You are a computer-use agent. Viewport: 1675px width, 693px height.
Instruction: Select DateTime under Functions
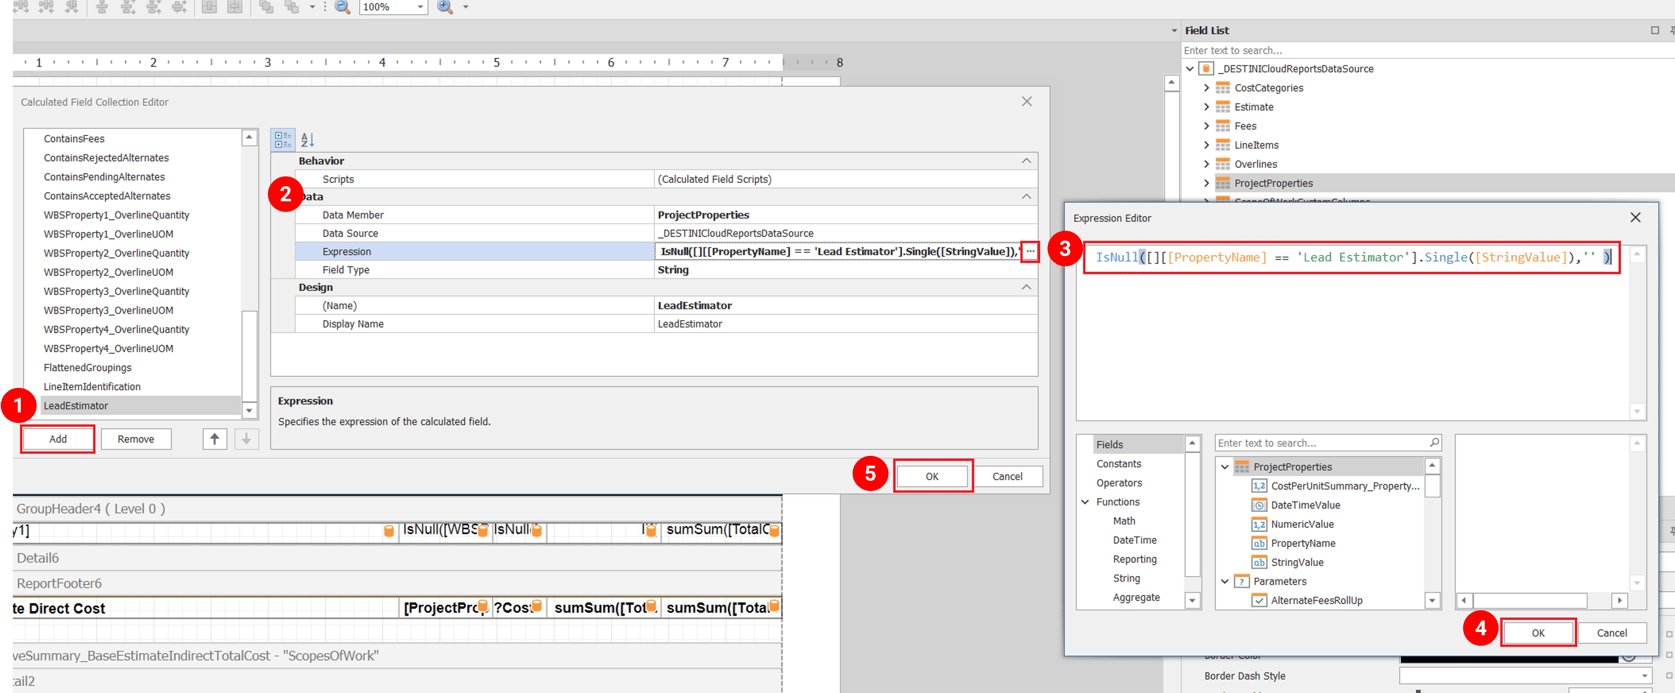pyautogui.click(x=1134, y=540)
